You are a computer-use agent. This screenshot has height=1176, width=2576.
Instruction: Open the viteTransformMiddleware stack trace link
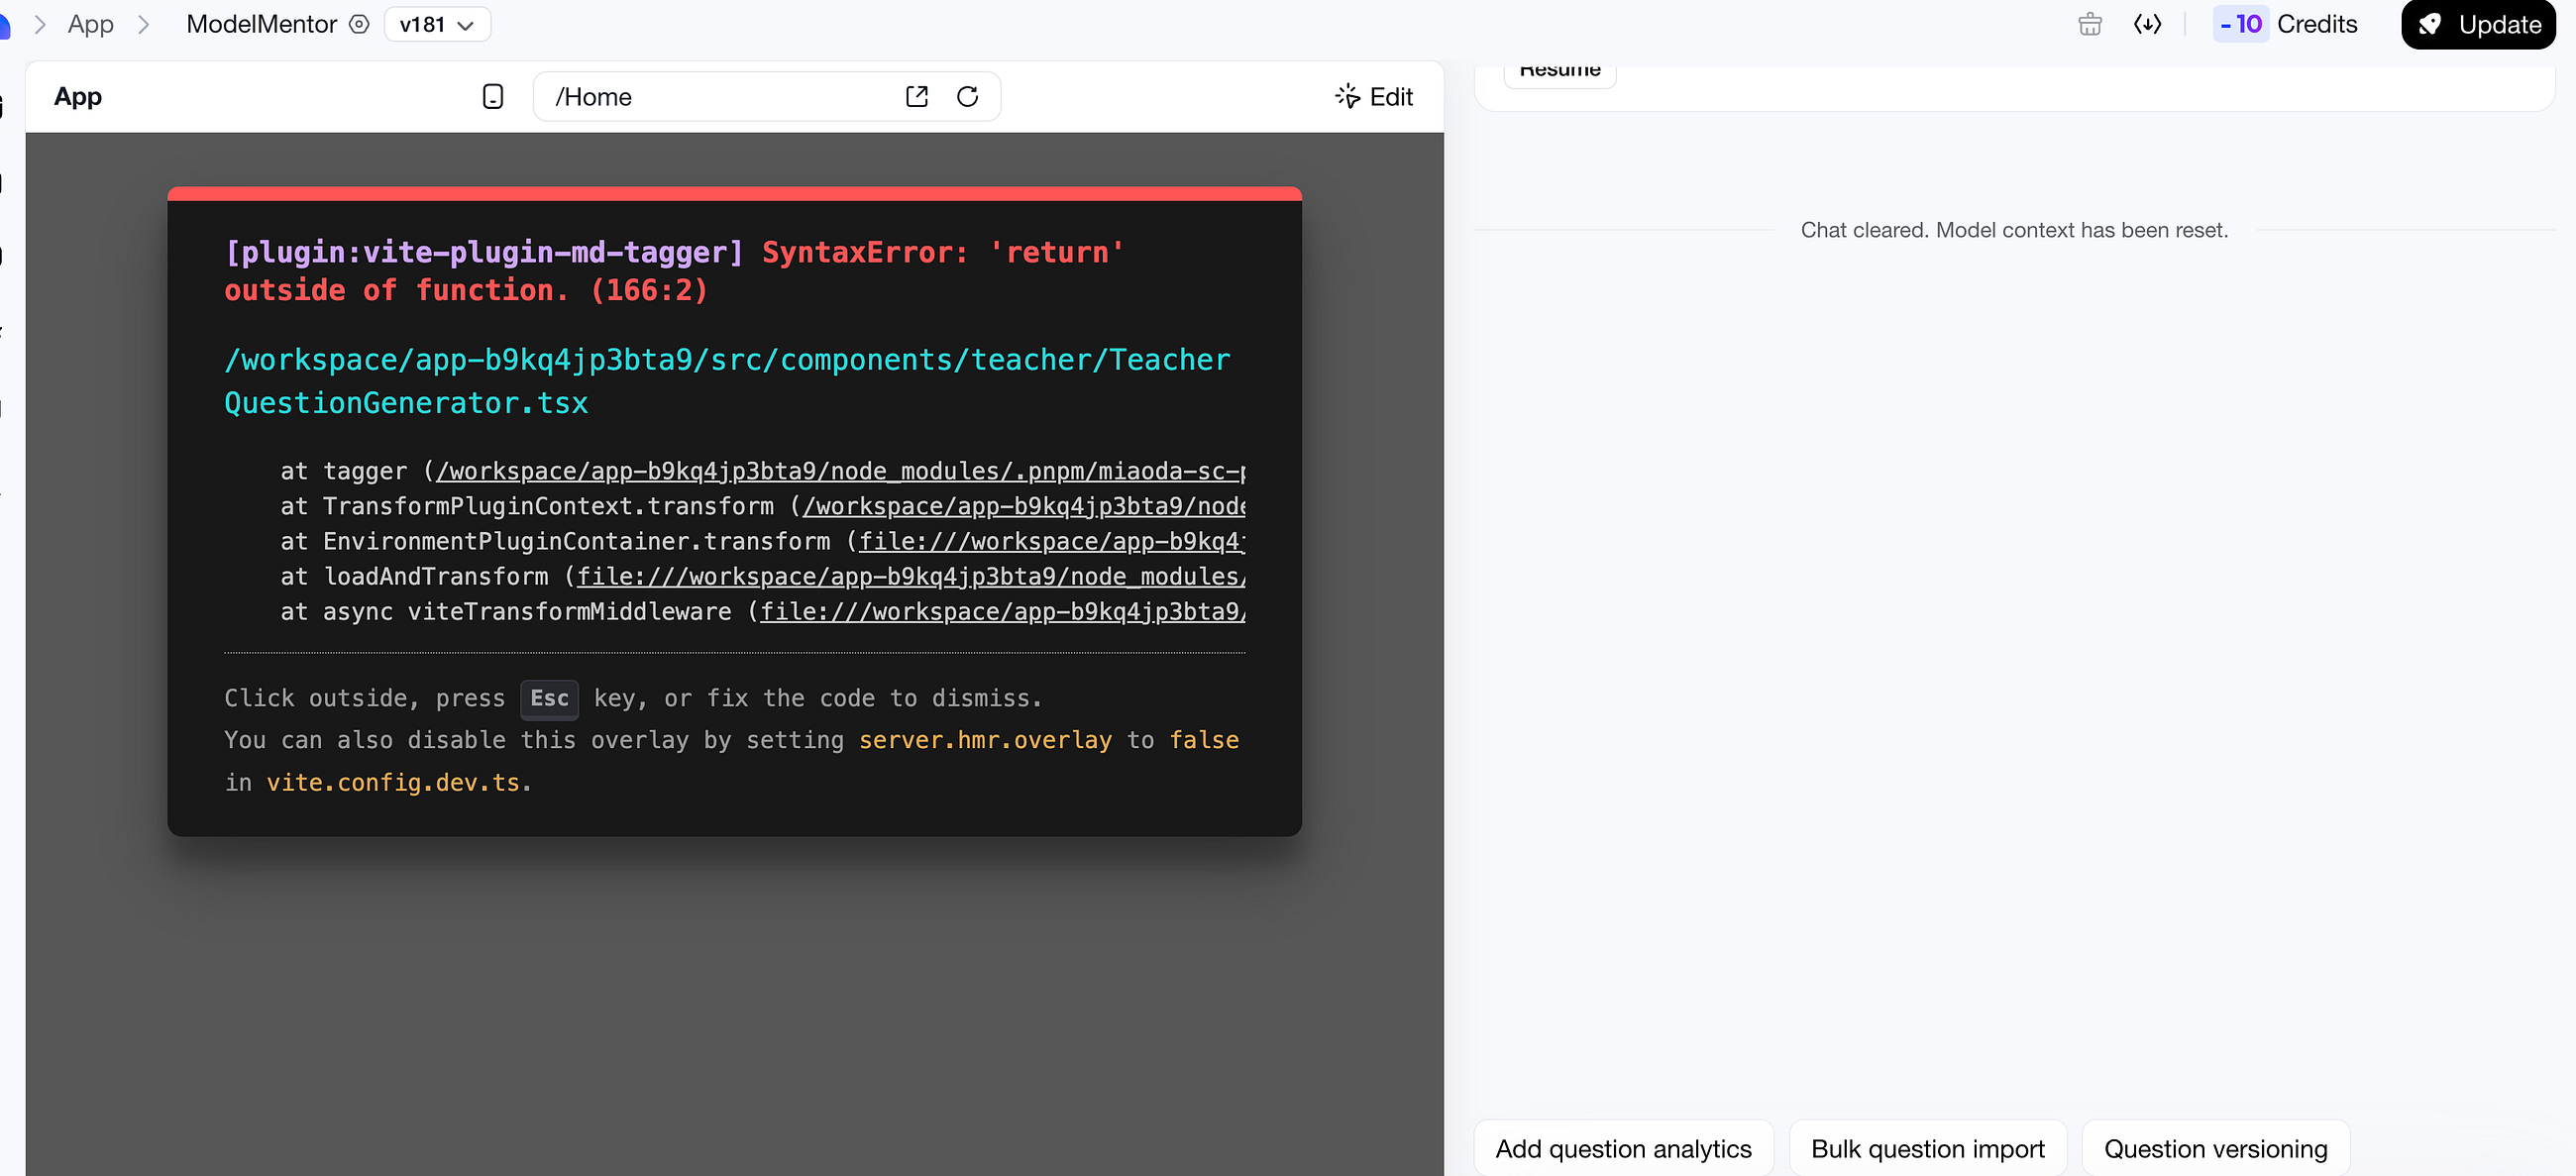click(x=1003, y=611)
